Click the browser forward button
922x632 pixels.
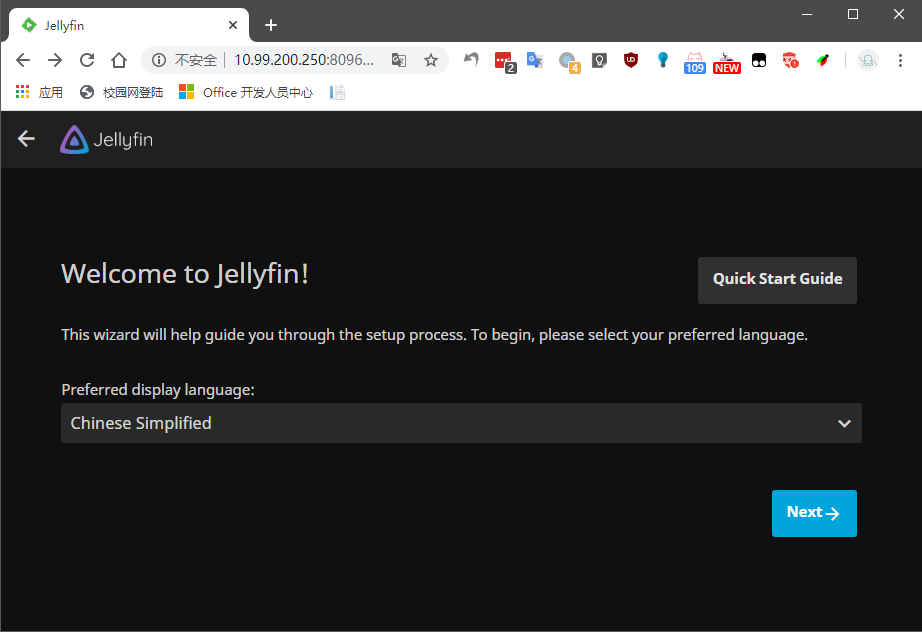pyautogui.click(x=55, y=60)
